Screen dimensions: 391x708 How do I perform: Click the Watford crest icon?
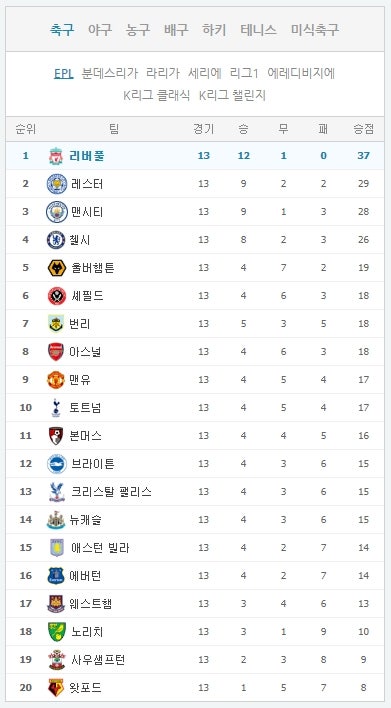pos(56,688)
